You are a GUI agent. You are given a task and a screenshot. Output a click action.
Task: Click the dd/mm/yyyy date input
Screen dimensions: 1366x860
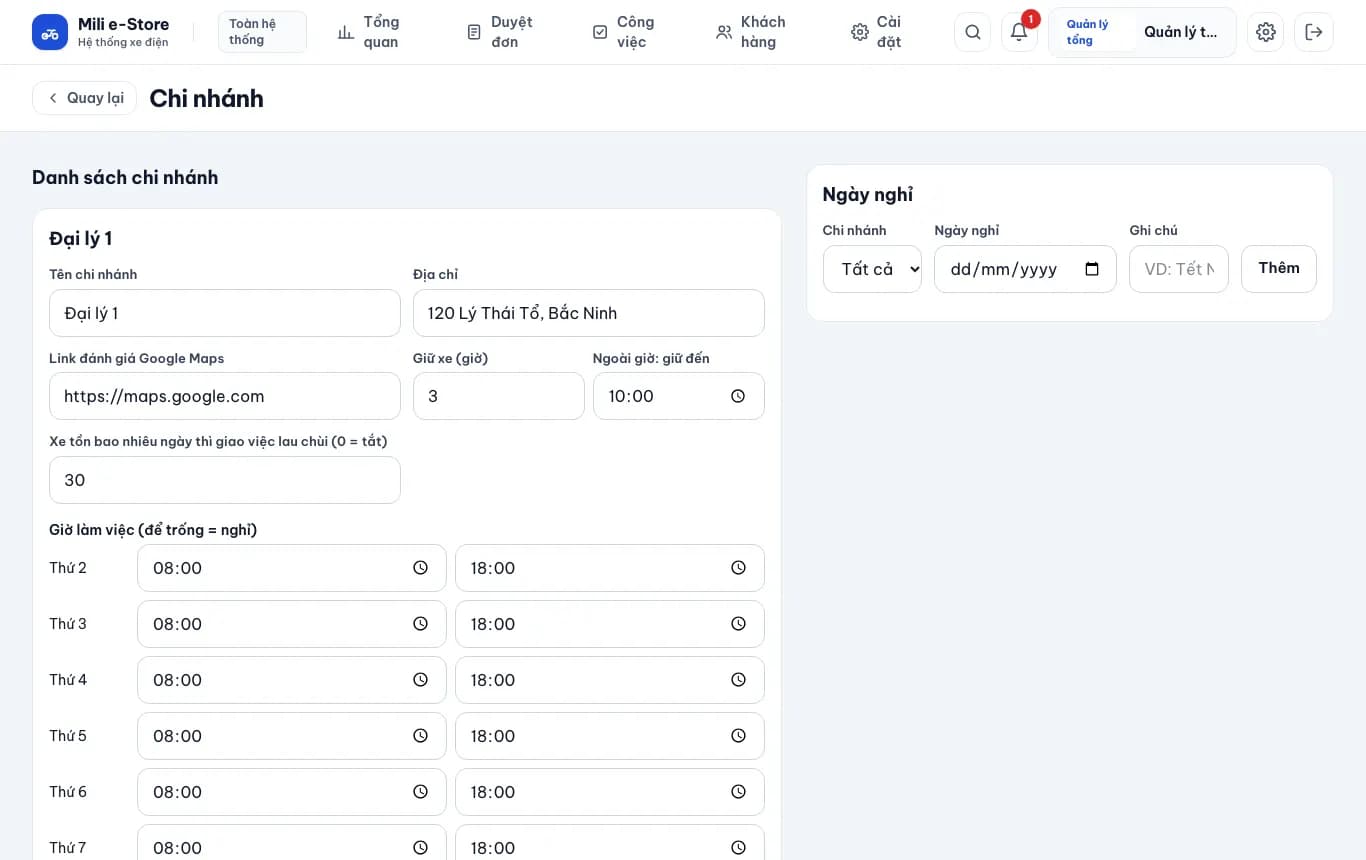point(1025,269)
